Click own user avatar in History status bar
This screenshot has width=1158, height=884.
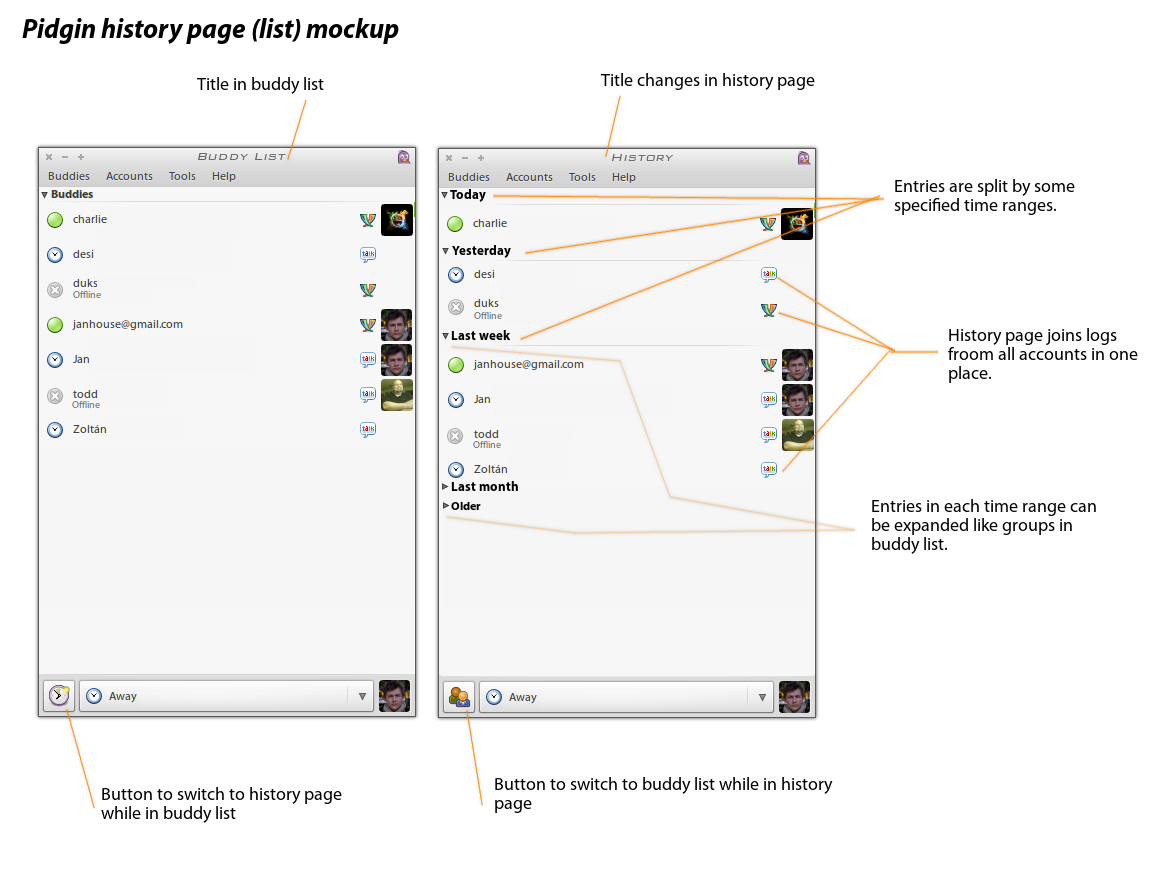click(795, 697)
